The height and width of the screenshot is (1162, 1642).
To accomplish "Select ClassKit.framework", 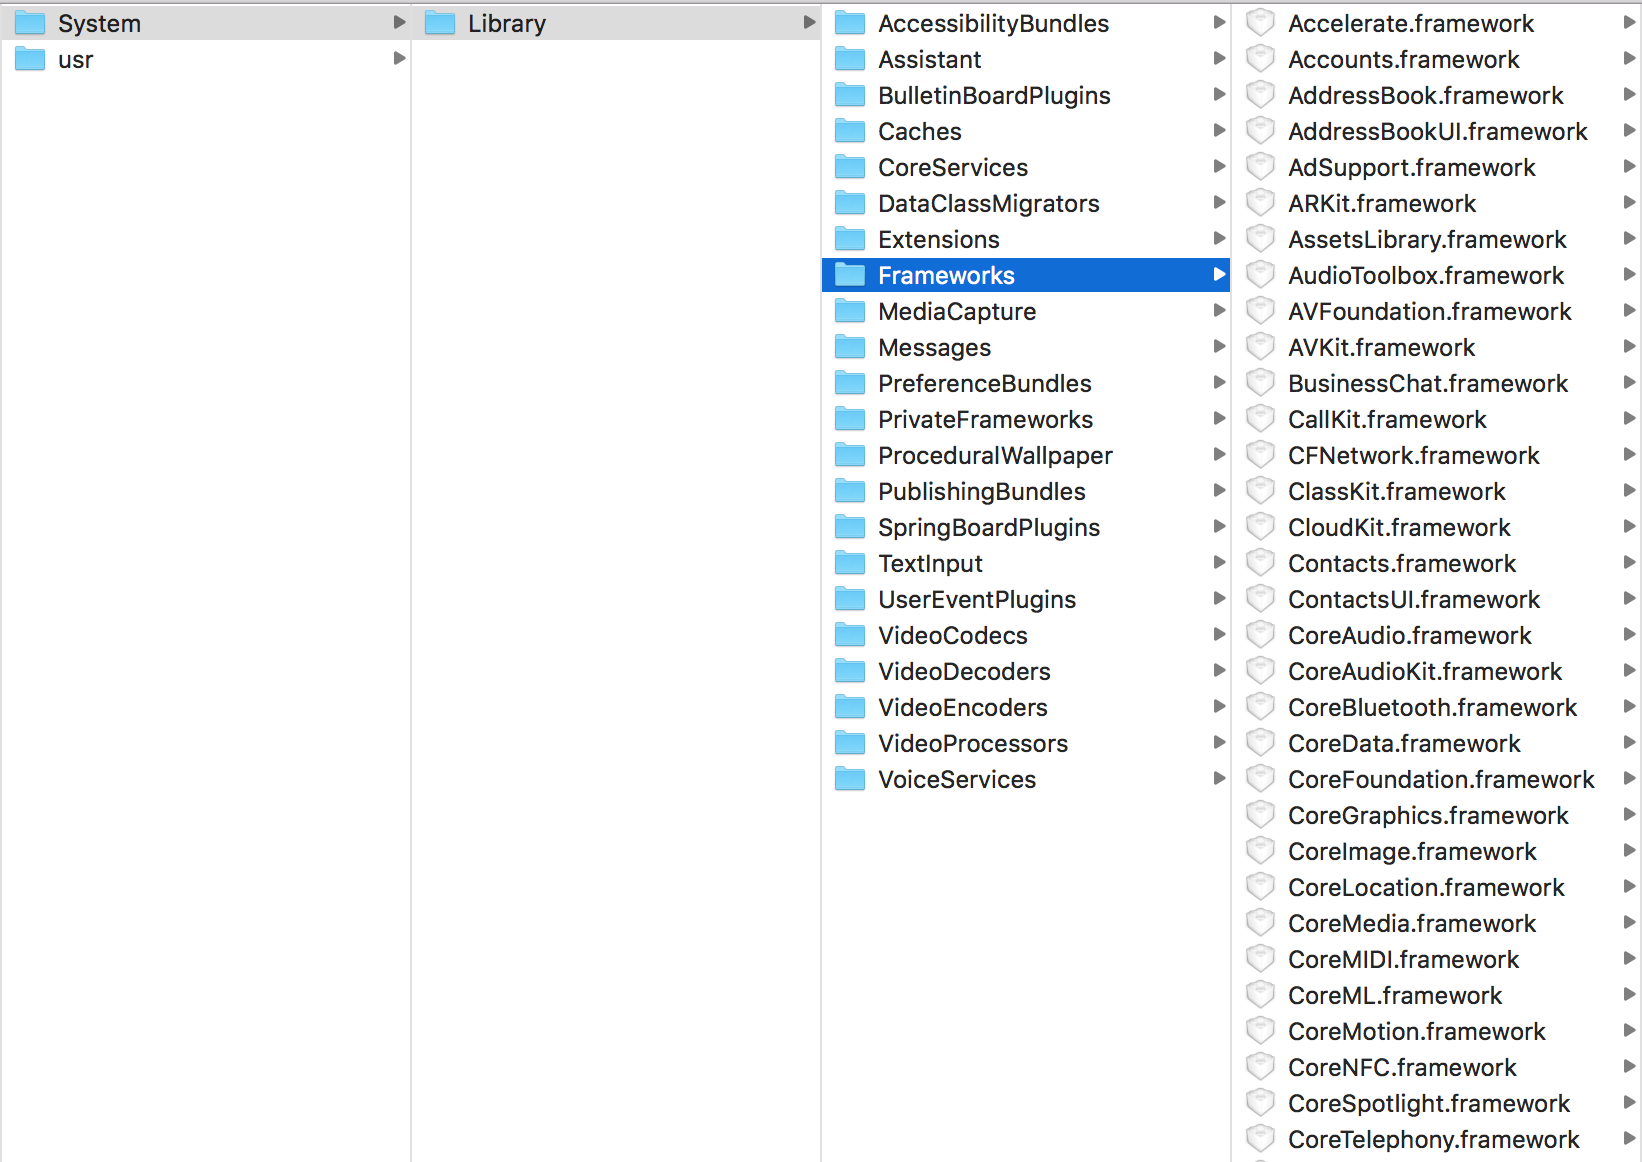I will click(x=1437, y=491).
